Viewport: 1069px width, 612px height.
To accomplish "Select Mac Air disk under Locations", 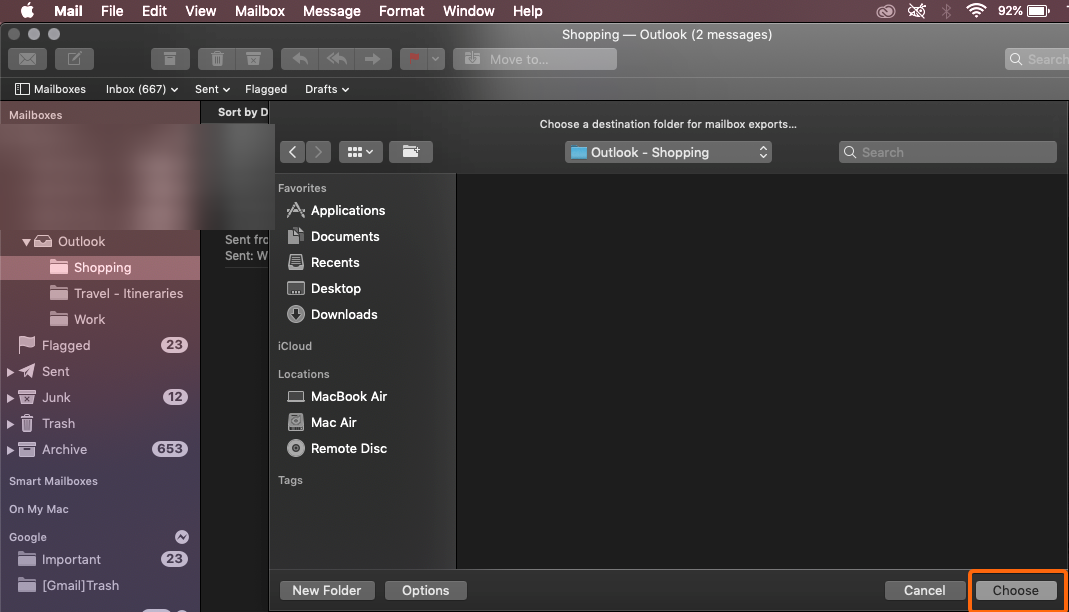I will (333, 423).
